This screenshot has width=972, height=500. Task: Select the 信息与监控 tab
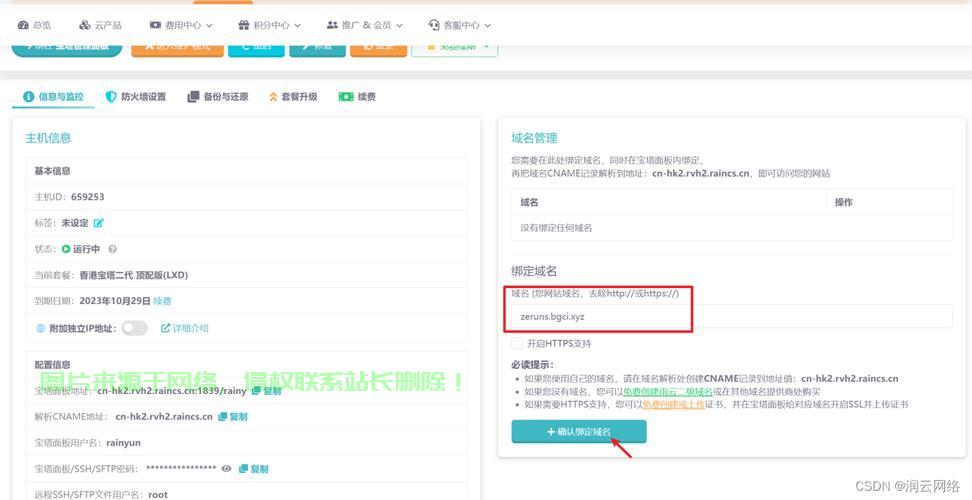(53, 97)
